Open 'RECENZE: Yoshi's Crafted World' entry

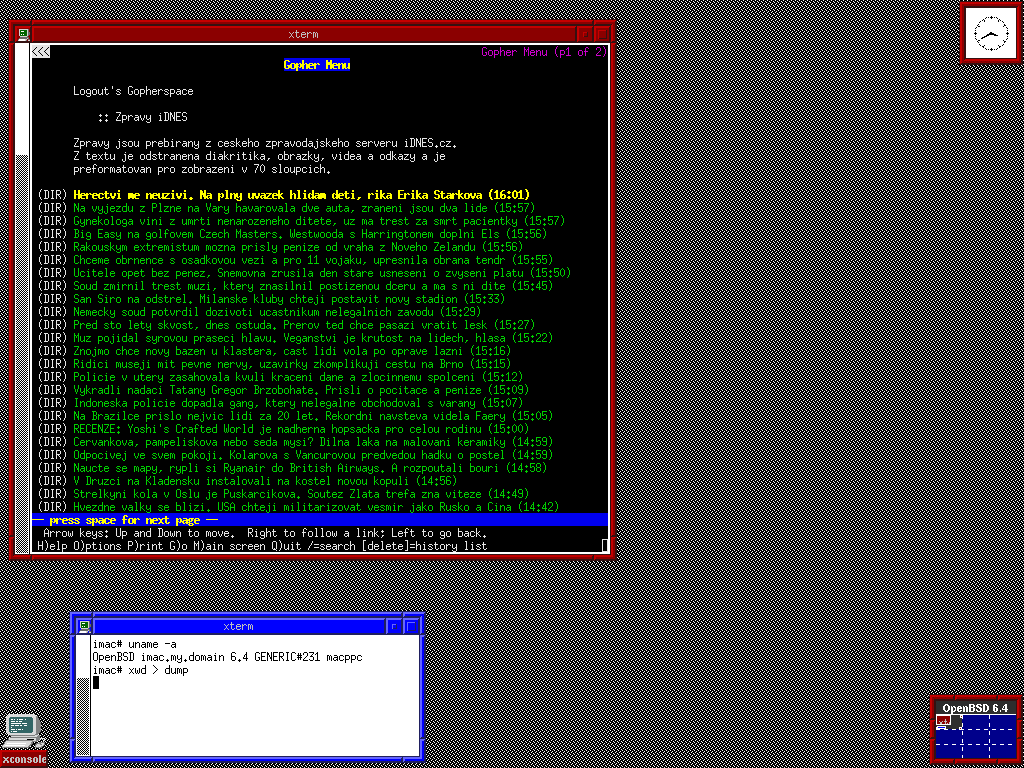pos(300,428)
